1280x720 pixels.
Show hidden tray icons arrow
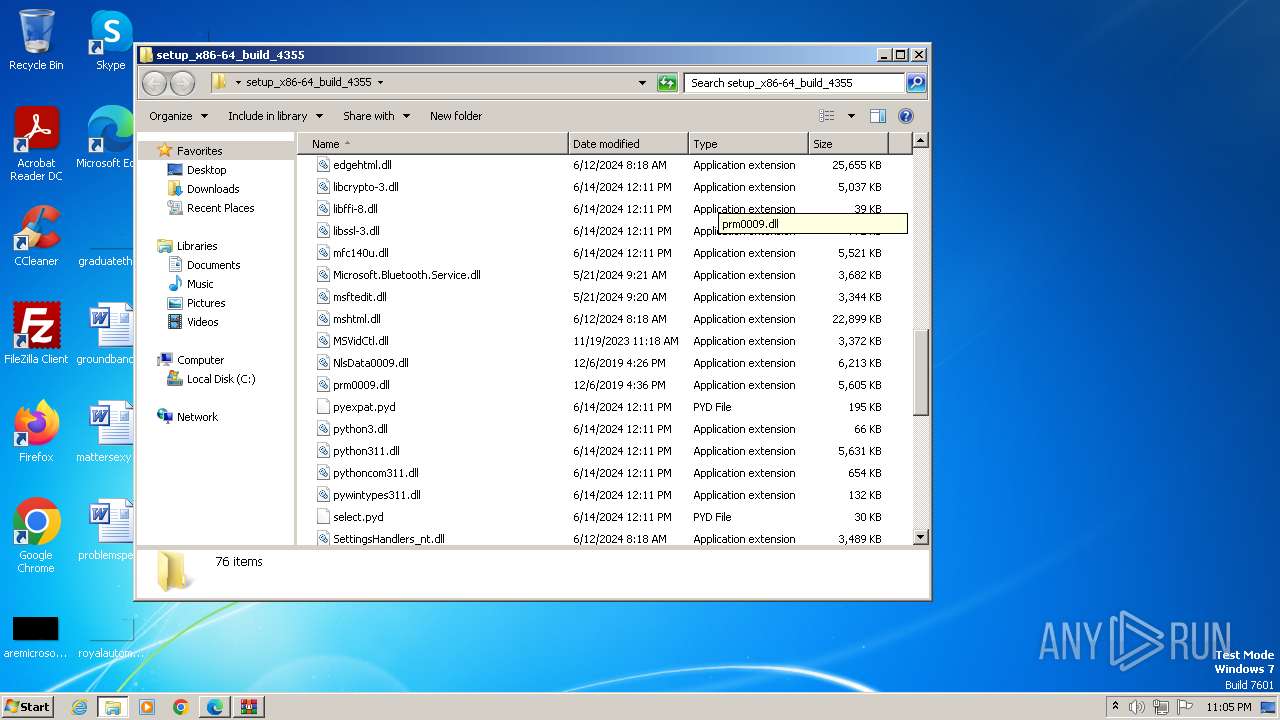(x=1115, y=707)
